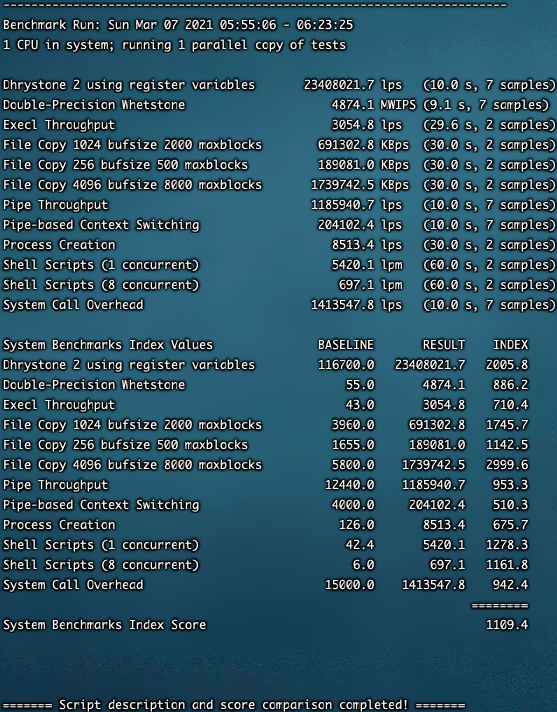The image size is (557, 712).
Task: Click the "System Benchmarks Index Score" label
Action: [104, 625]
